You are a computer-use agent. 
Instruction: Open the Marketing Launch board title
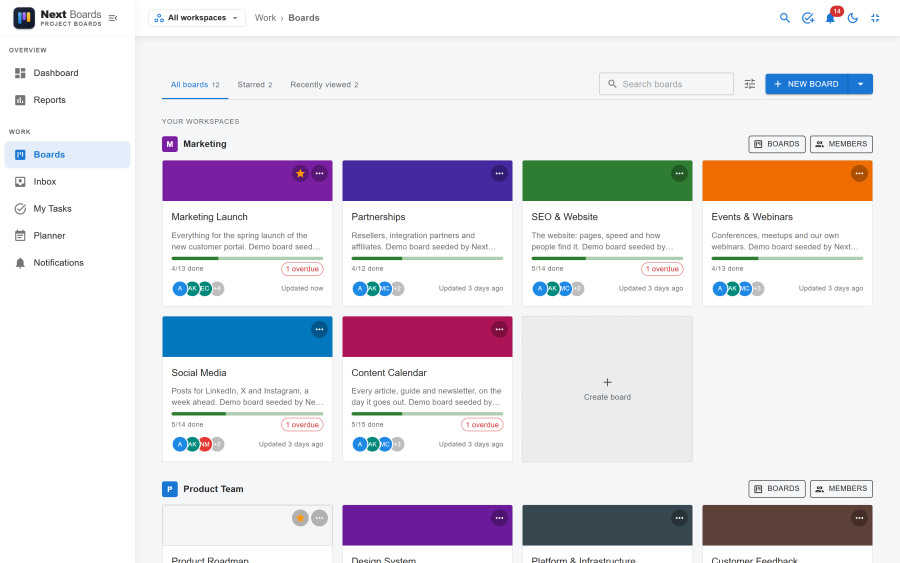pyautogui.click(x=210, y=217)
